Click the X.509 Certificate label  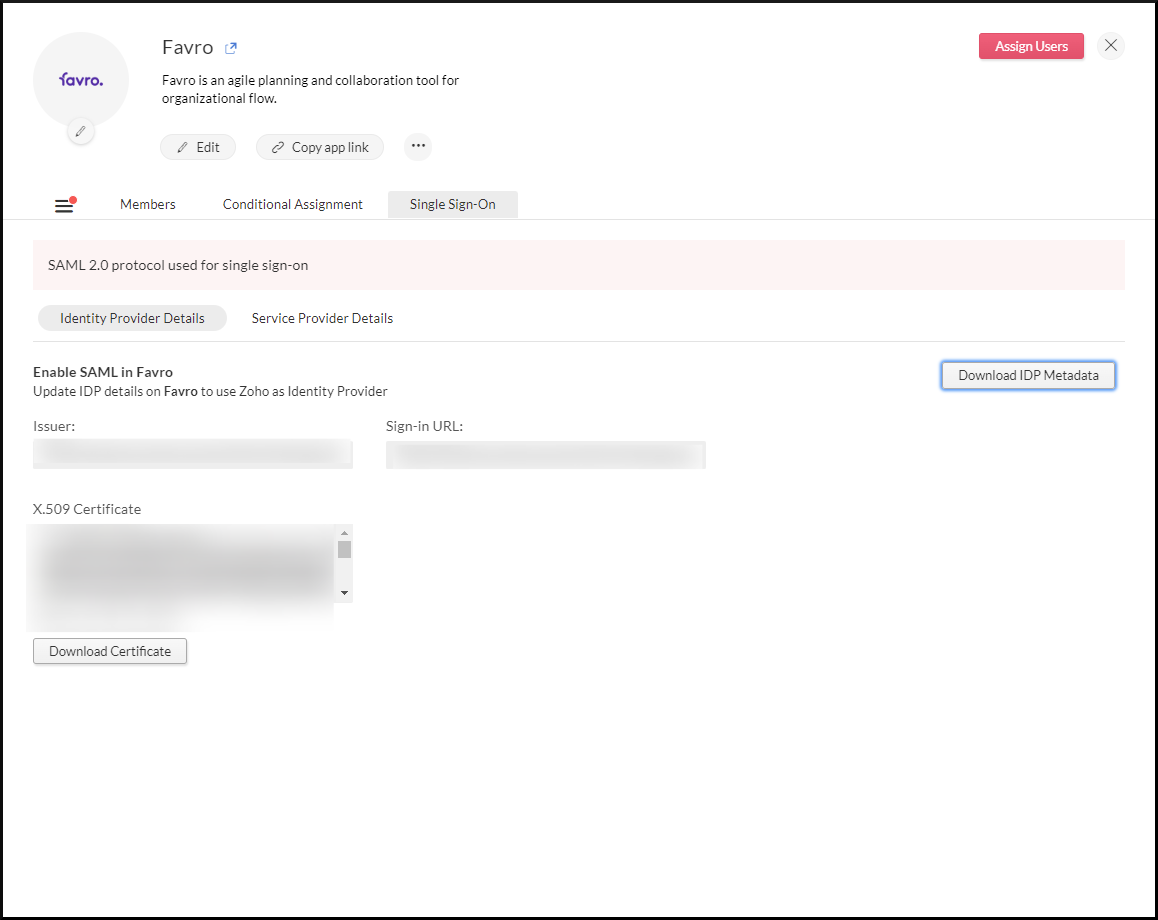click(87, 509)
